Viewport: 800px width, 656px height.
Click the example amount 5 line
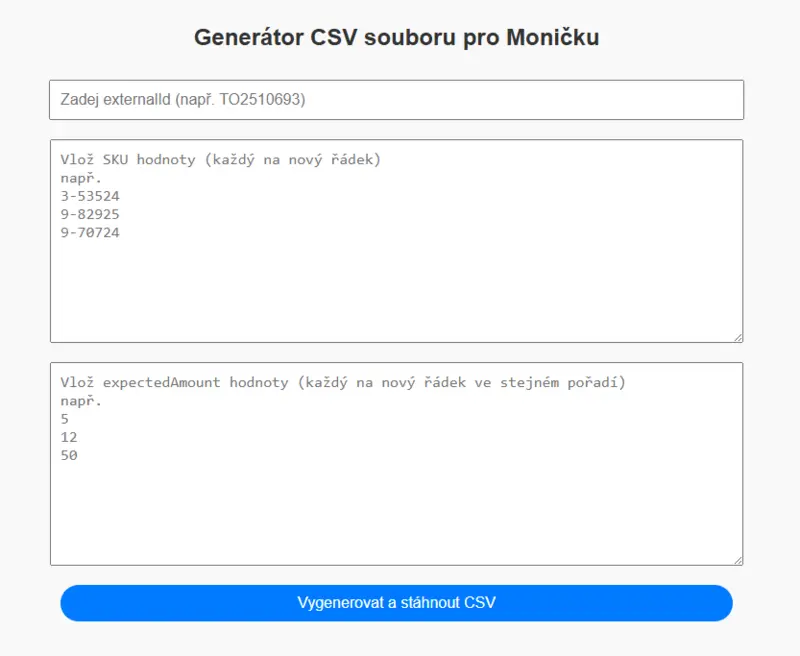[x=65, y=419]
